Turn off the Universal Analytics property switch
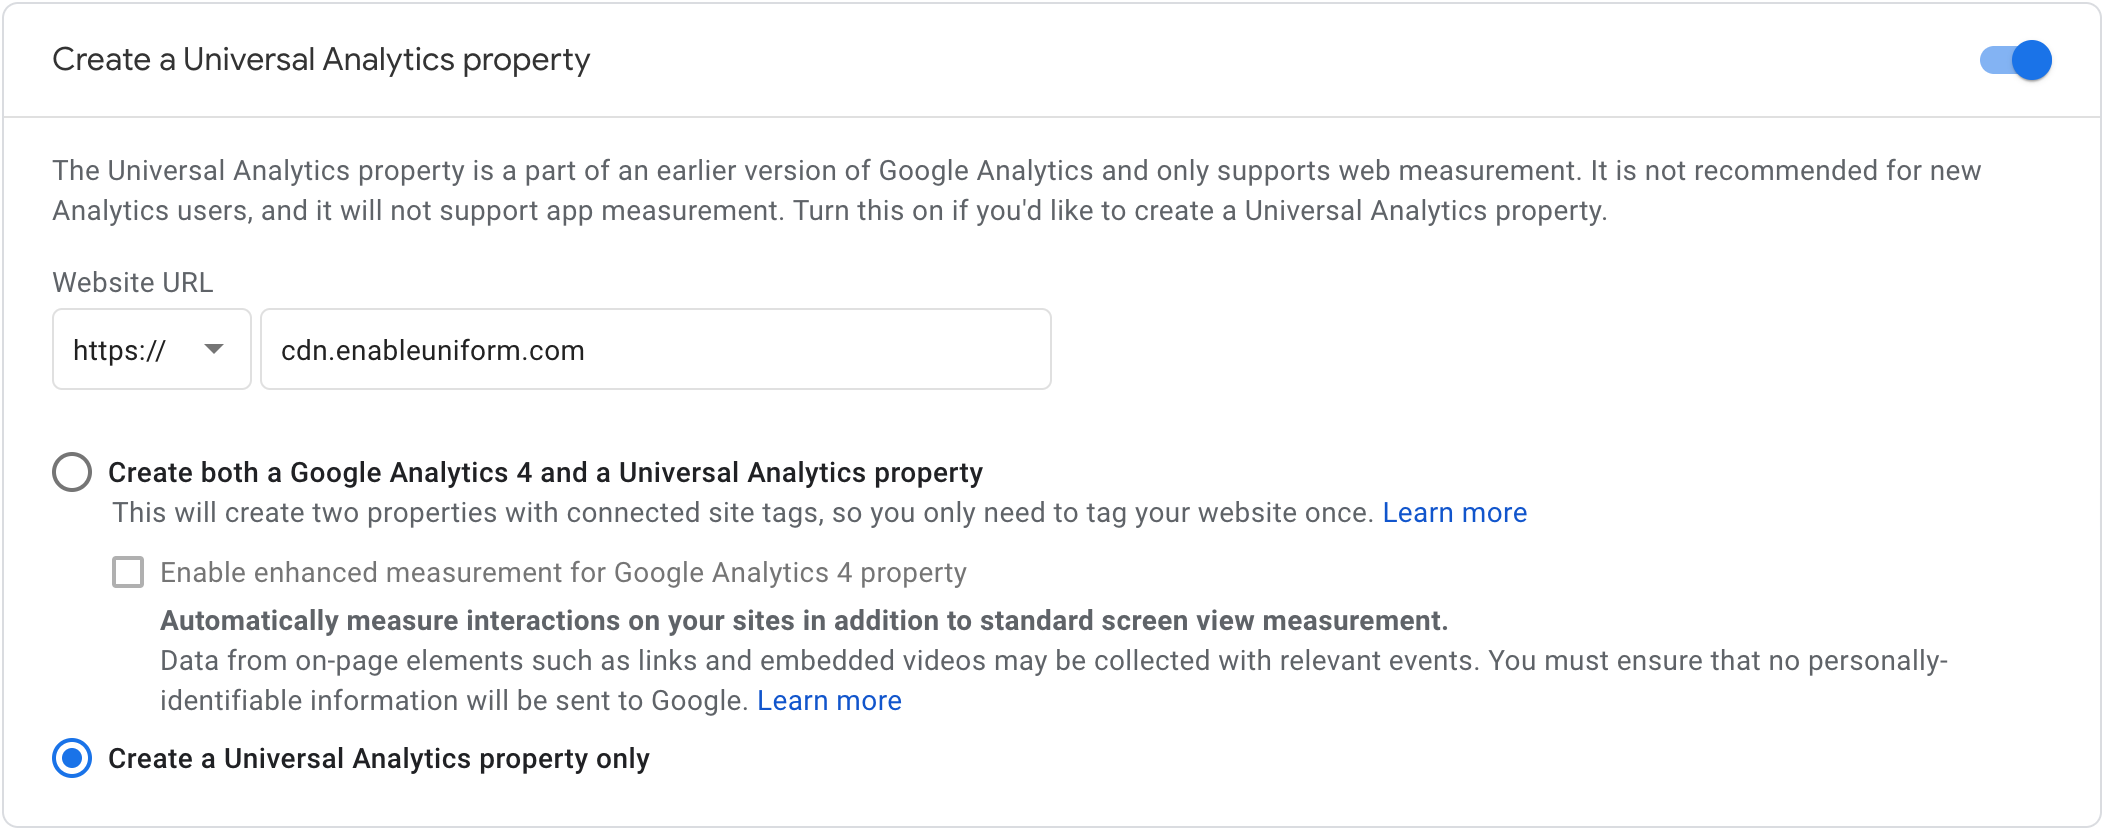 2015,60
